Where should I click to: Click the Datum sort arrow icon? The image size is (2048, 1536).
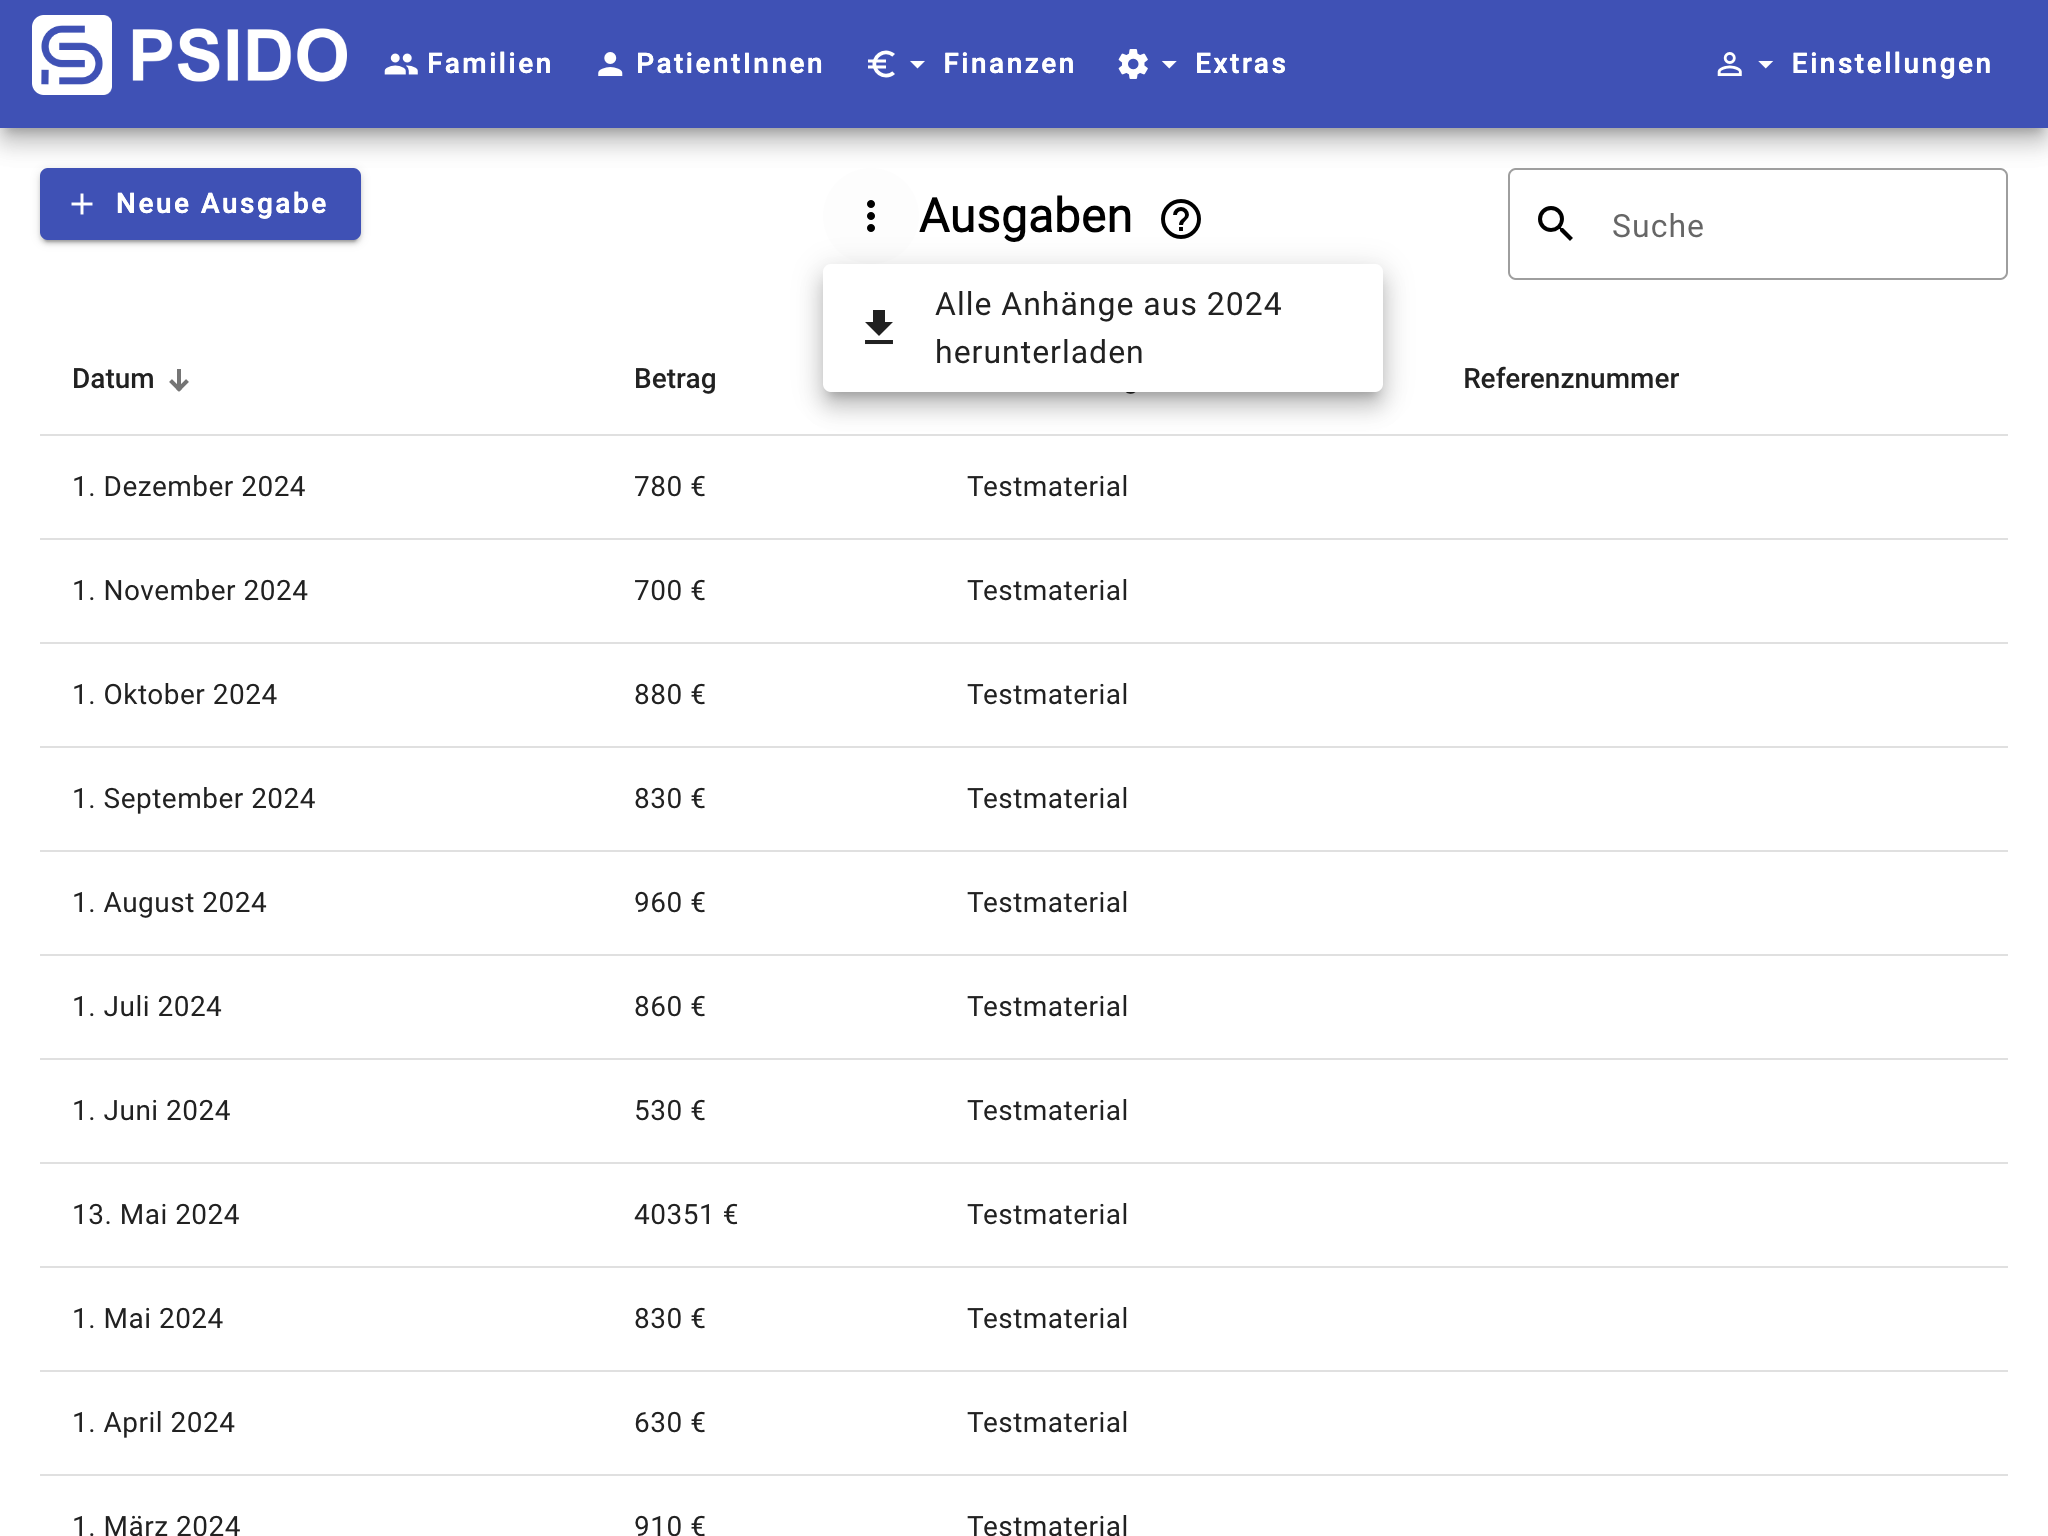tap(179, 380)
